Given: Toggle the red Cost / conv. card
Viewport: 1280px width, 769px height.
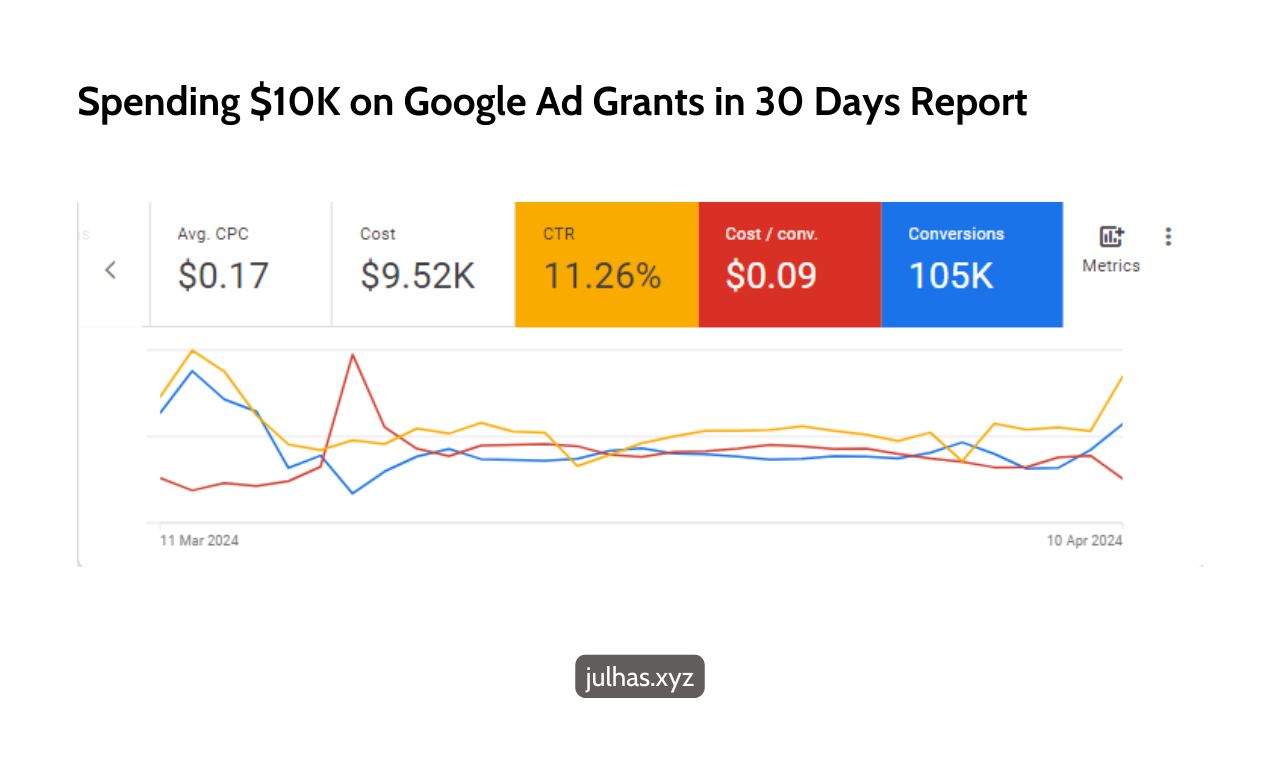Looking at the screenshot, I should click(x=789, y=264).
